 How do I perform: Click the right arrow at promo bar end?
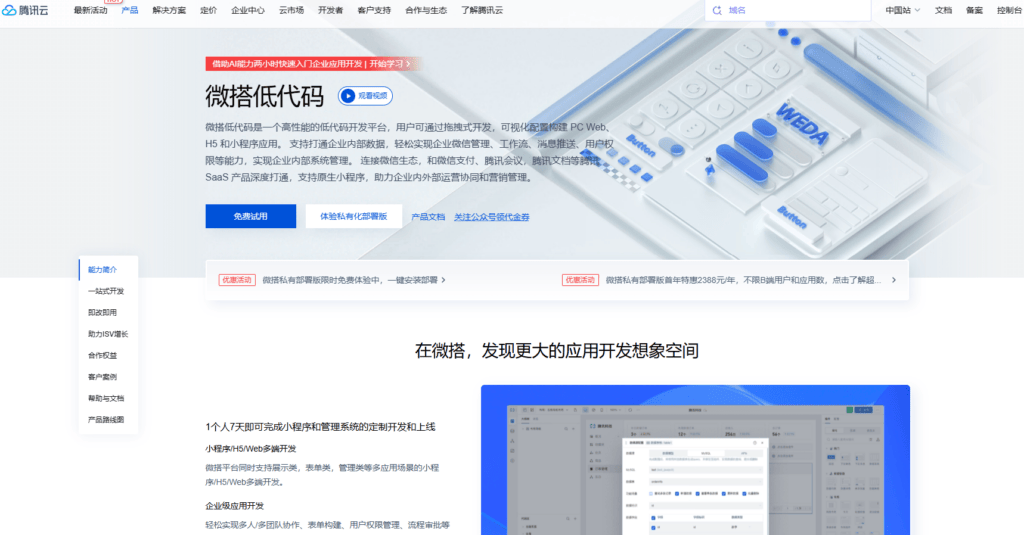point(893,280)
